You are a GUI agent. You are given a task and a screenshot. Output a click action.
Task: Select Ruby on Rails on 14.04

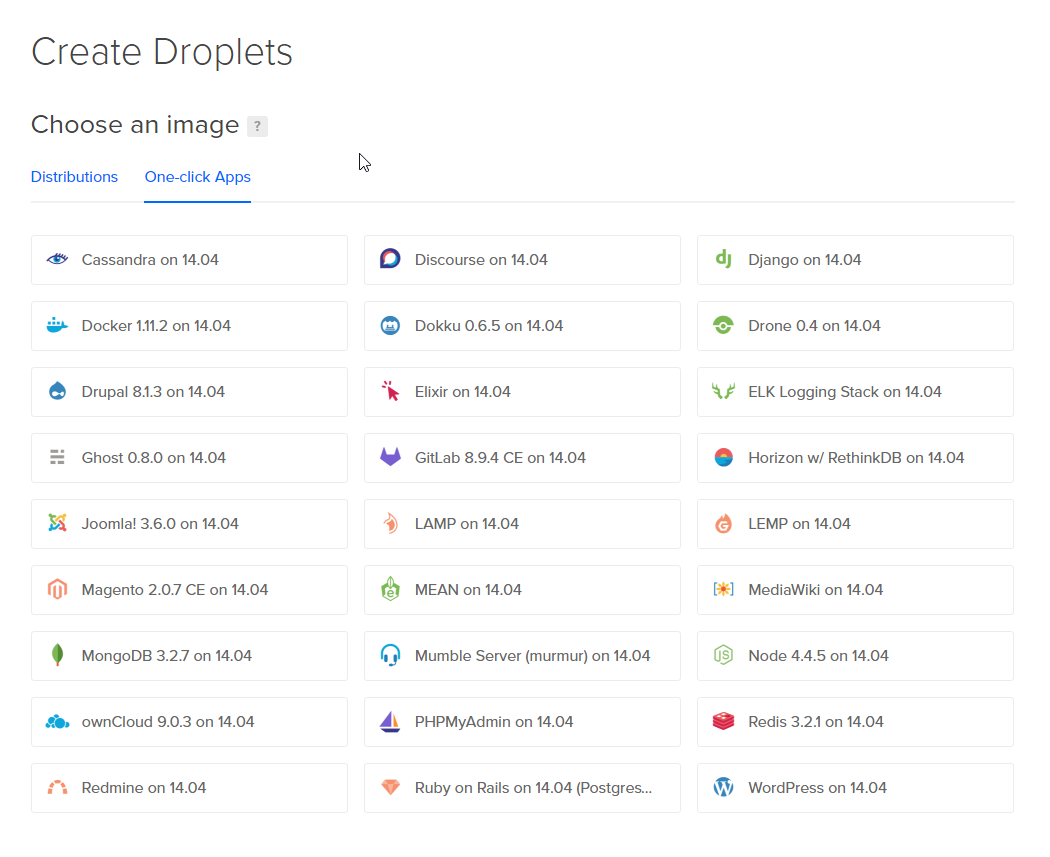[522, 788]
